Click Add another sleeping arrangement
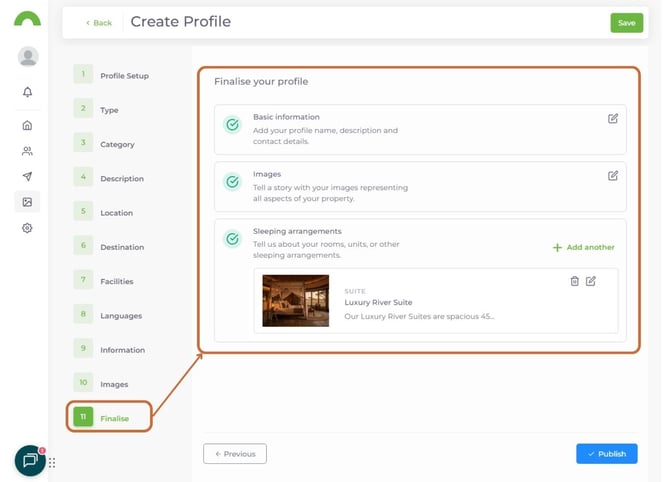This screenshot has height=482, width=670. click(x=584, y=247)
